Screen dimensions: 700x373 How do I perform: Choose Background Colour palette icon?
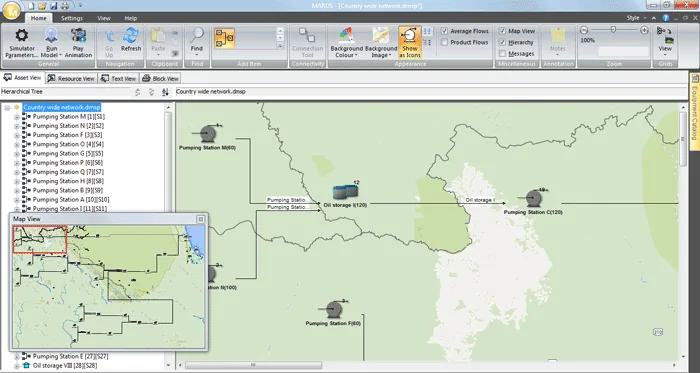[346, 35]
